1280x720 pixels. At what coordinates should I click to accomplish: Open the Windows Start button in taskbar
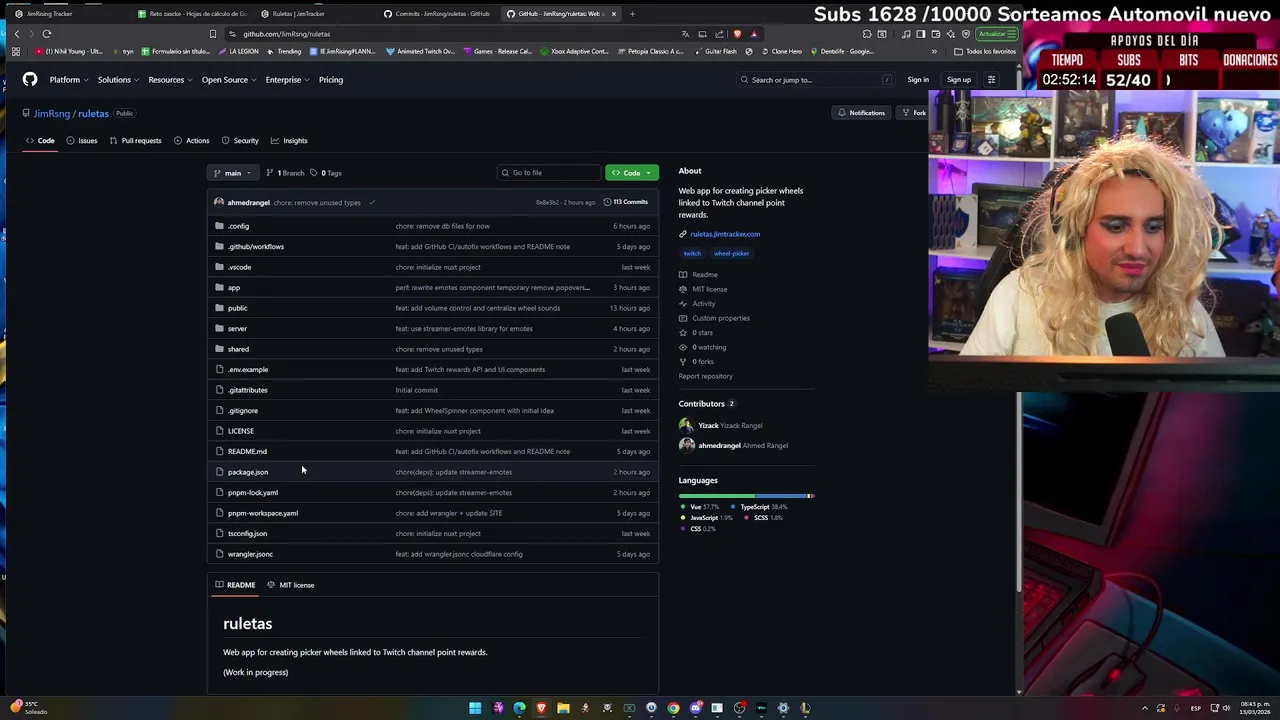[x=475, y=708]
